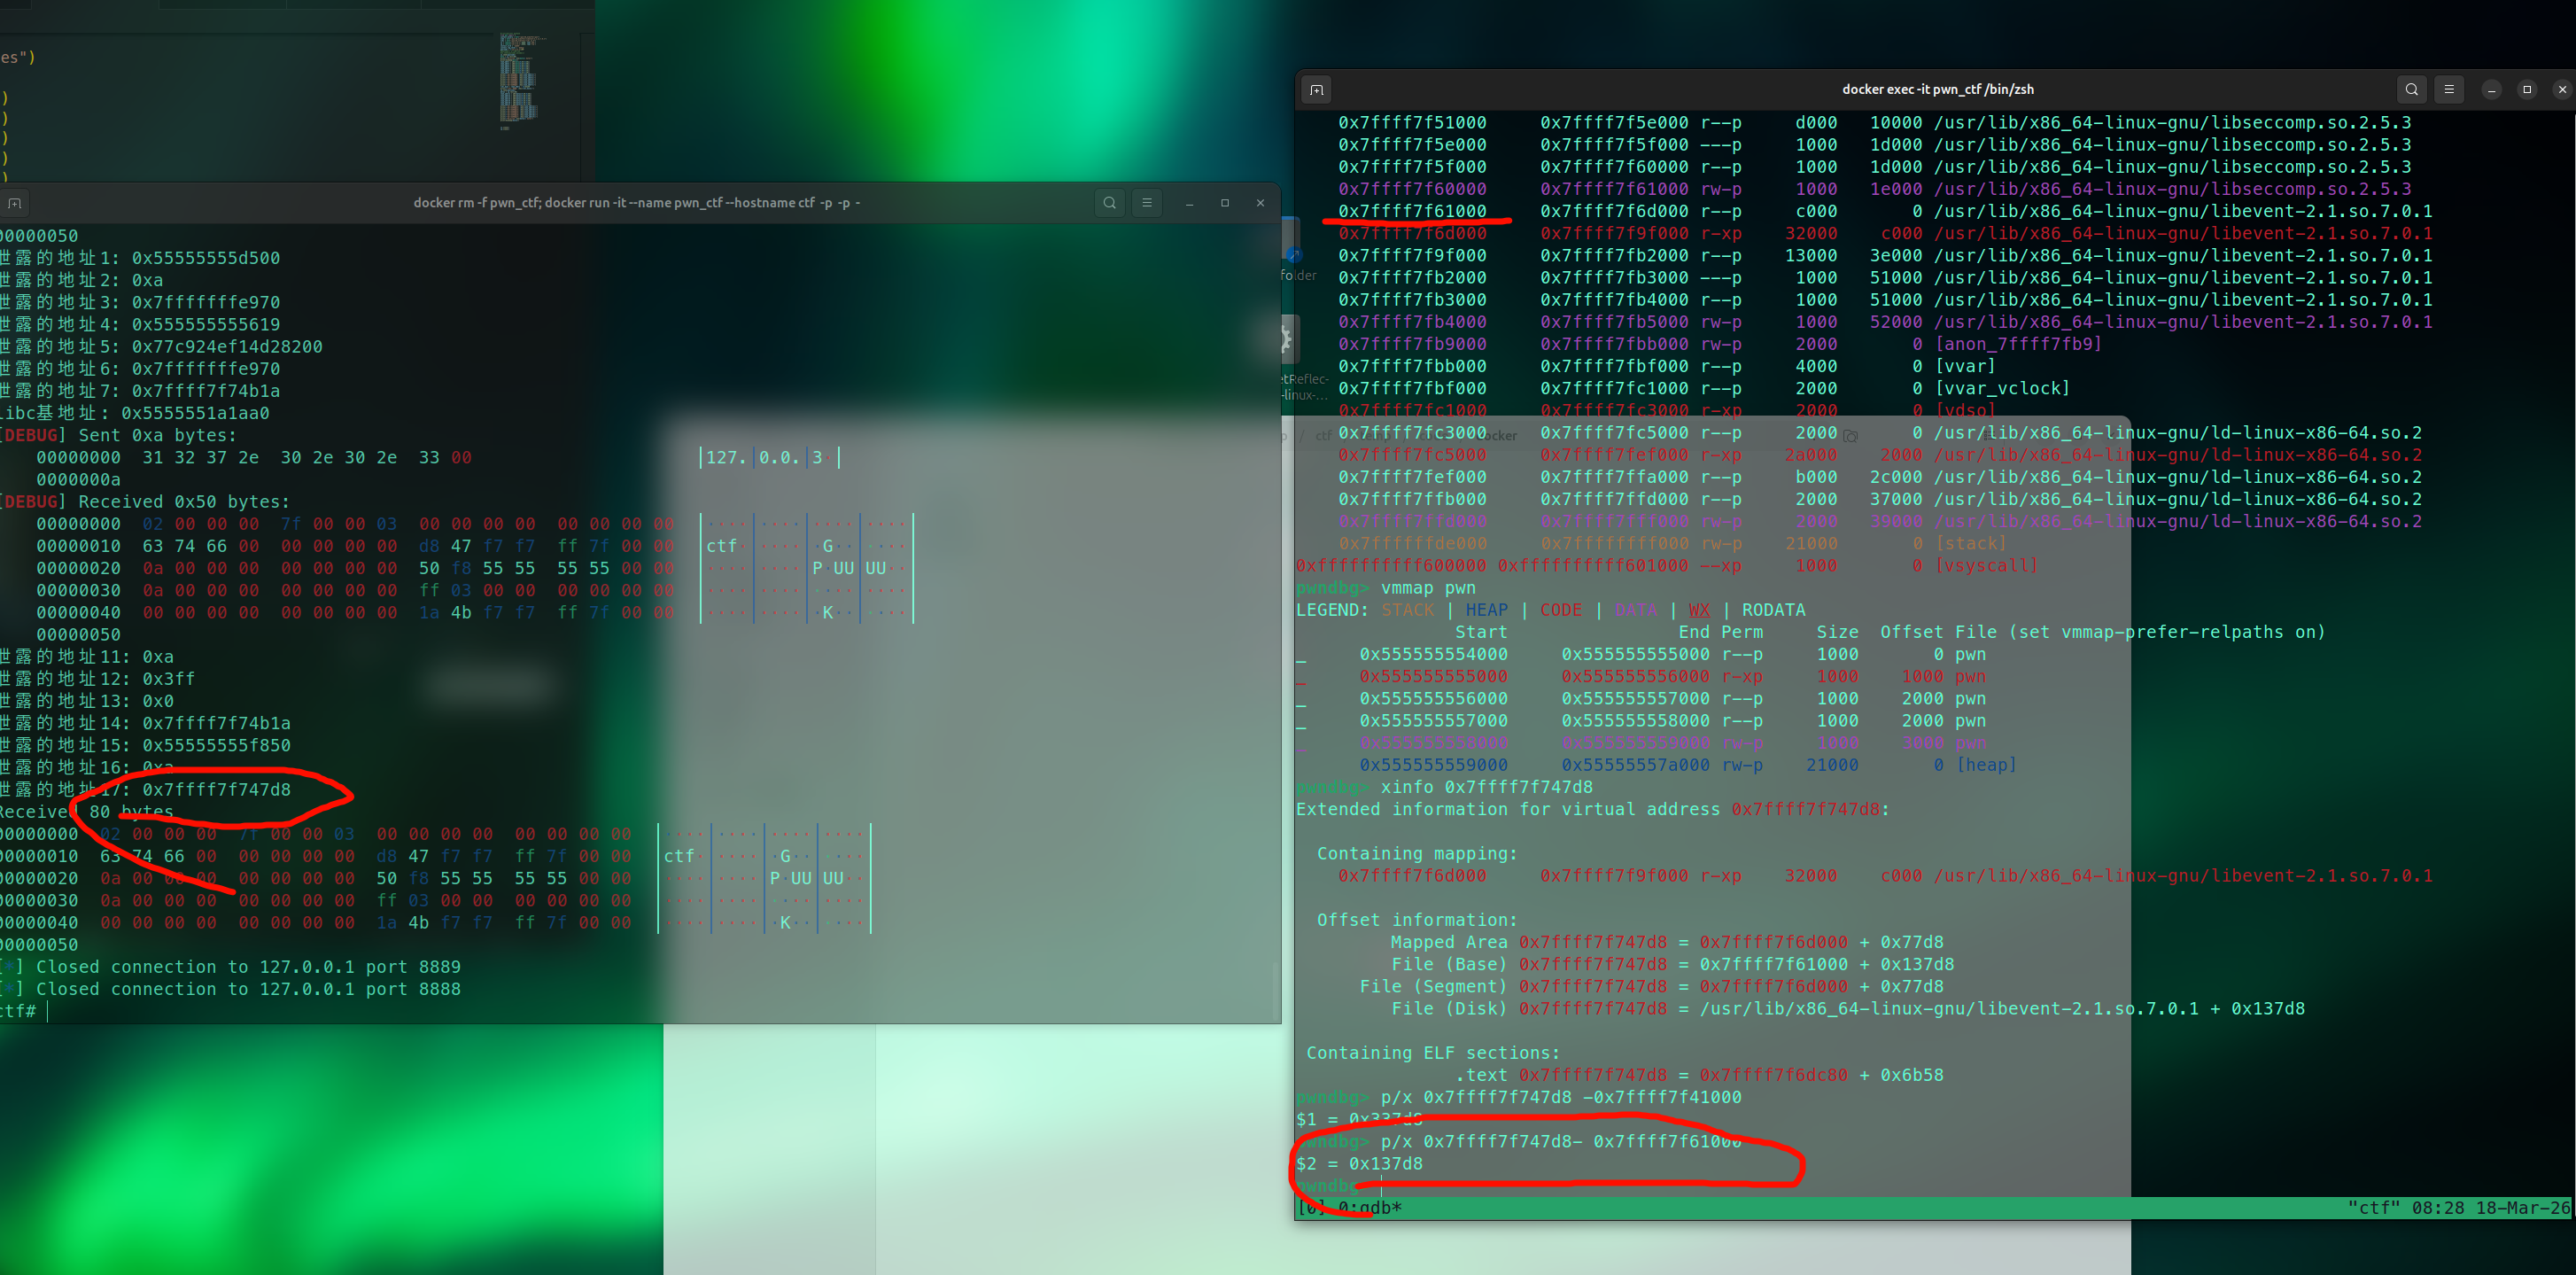Click the 'Containing mapping:' heading
This screenshot has height=1275, width=2576.
(1417, 853)
